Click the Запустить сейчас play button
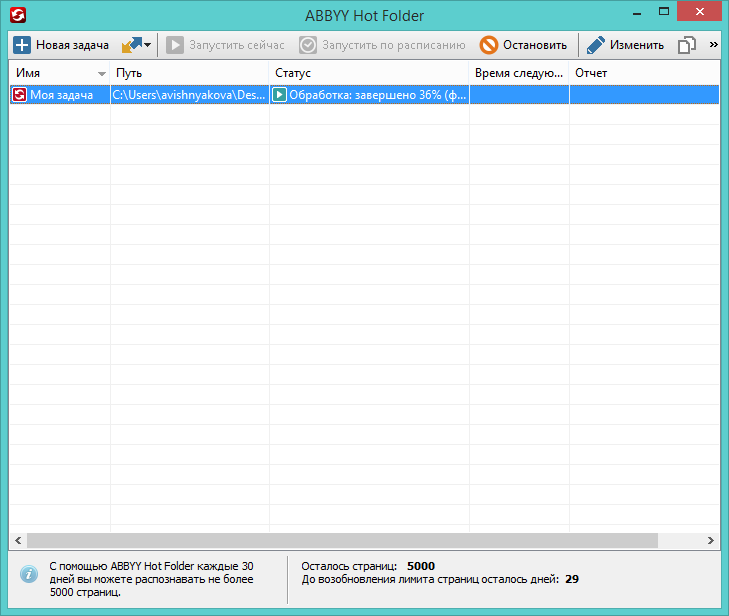 coord(225,45)
